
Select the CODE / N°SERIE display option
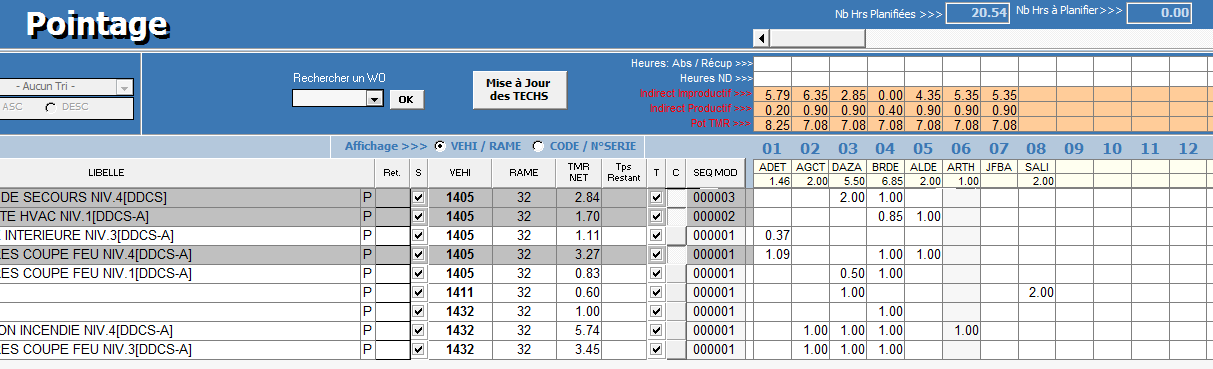click(x=538, y=146)
